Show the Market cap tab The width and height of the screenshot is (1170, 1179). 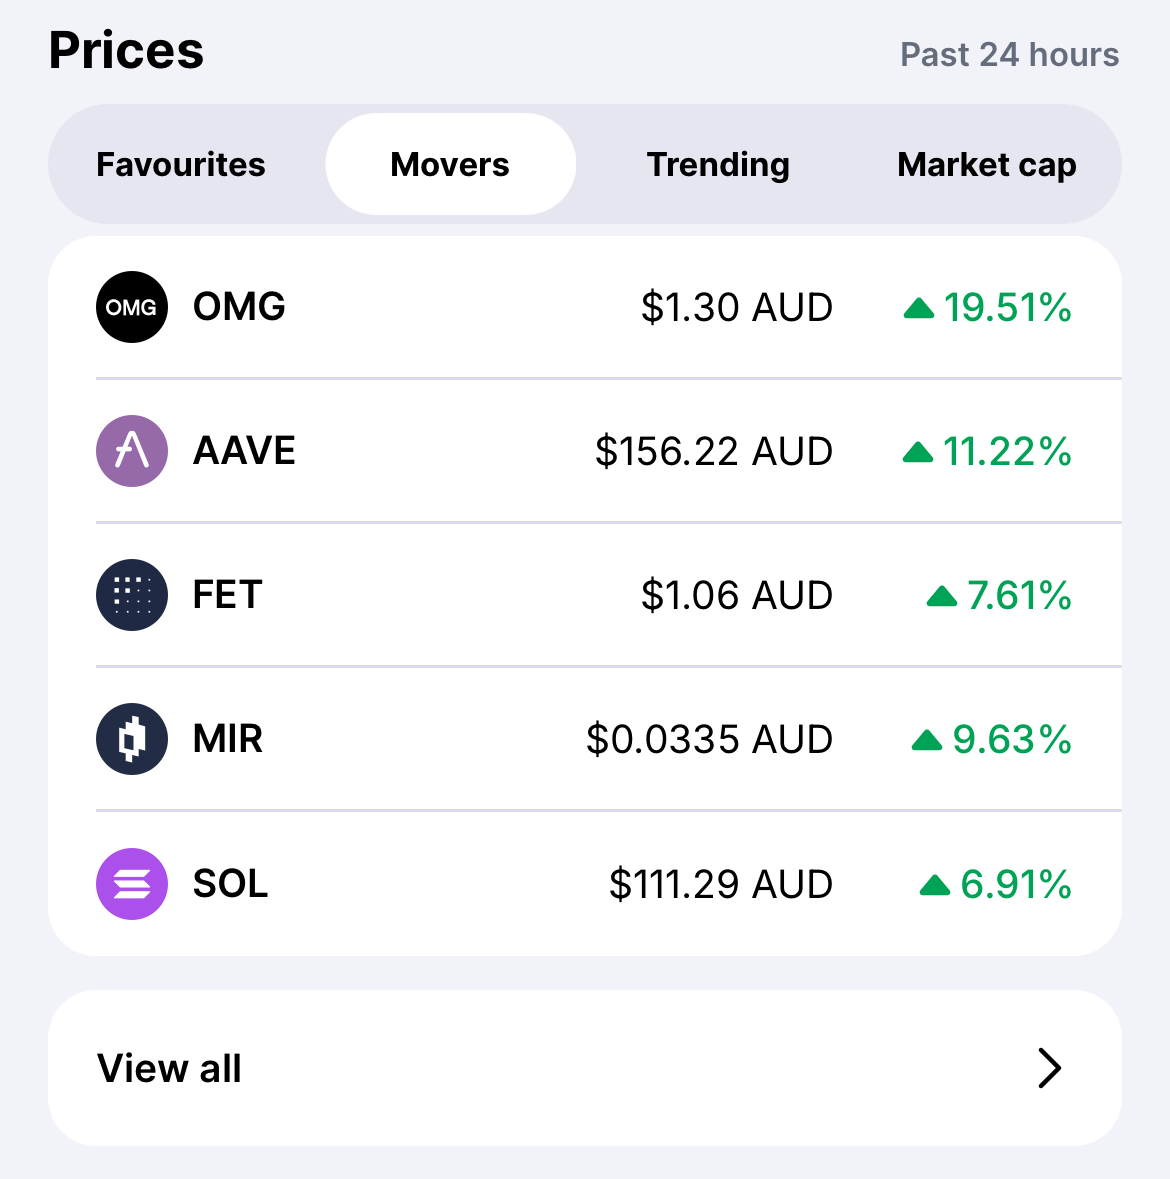point(987,164)
